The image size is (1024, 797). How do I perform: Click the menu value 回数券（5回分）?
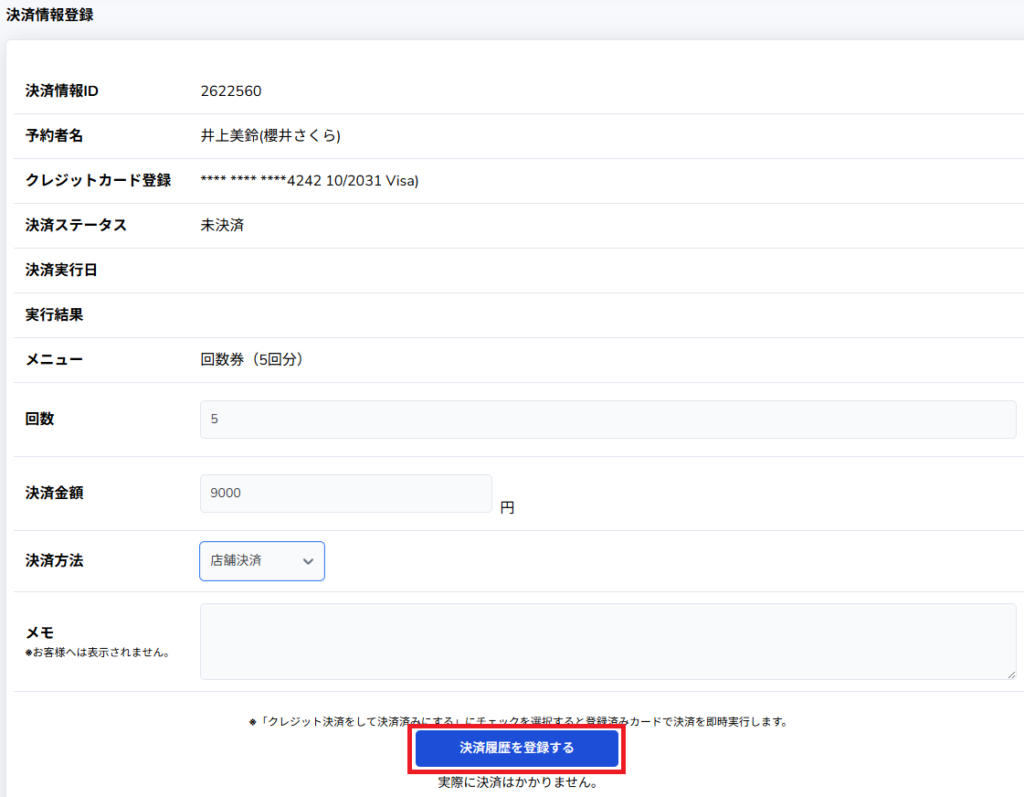click(252, 359)
